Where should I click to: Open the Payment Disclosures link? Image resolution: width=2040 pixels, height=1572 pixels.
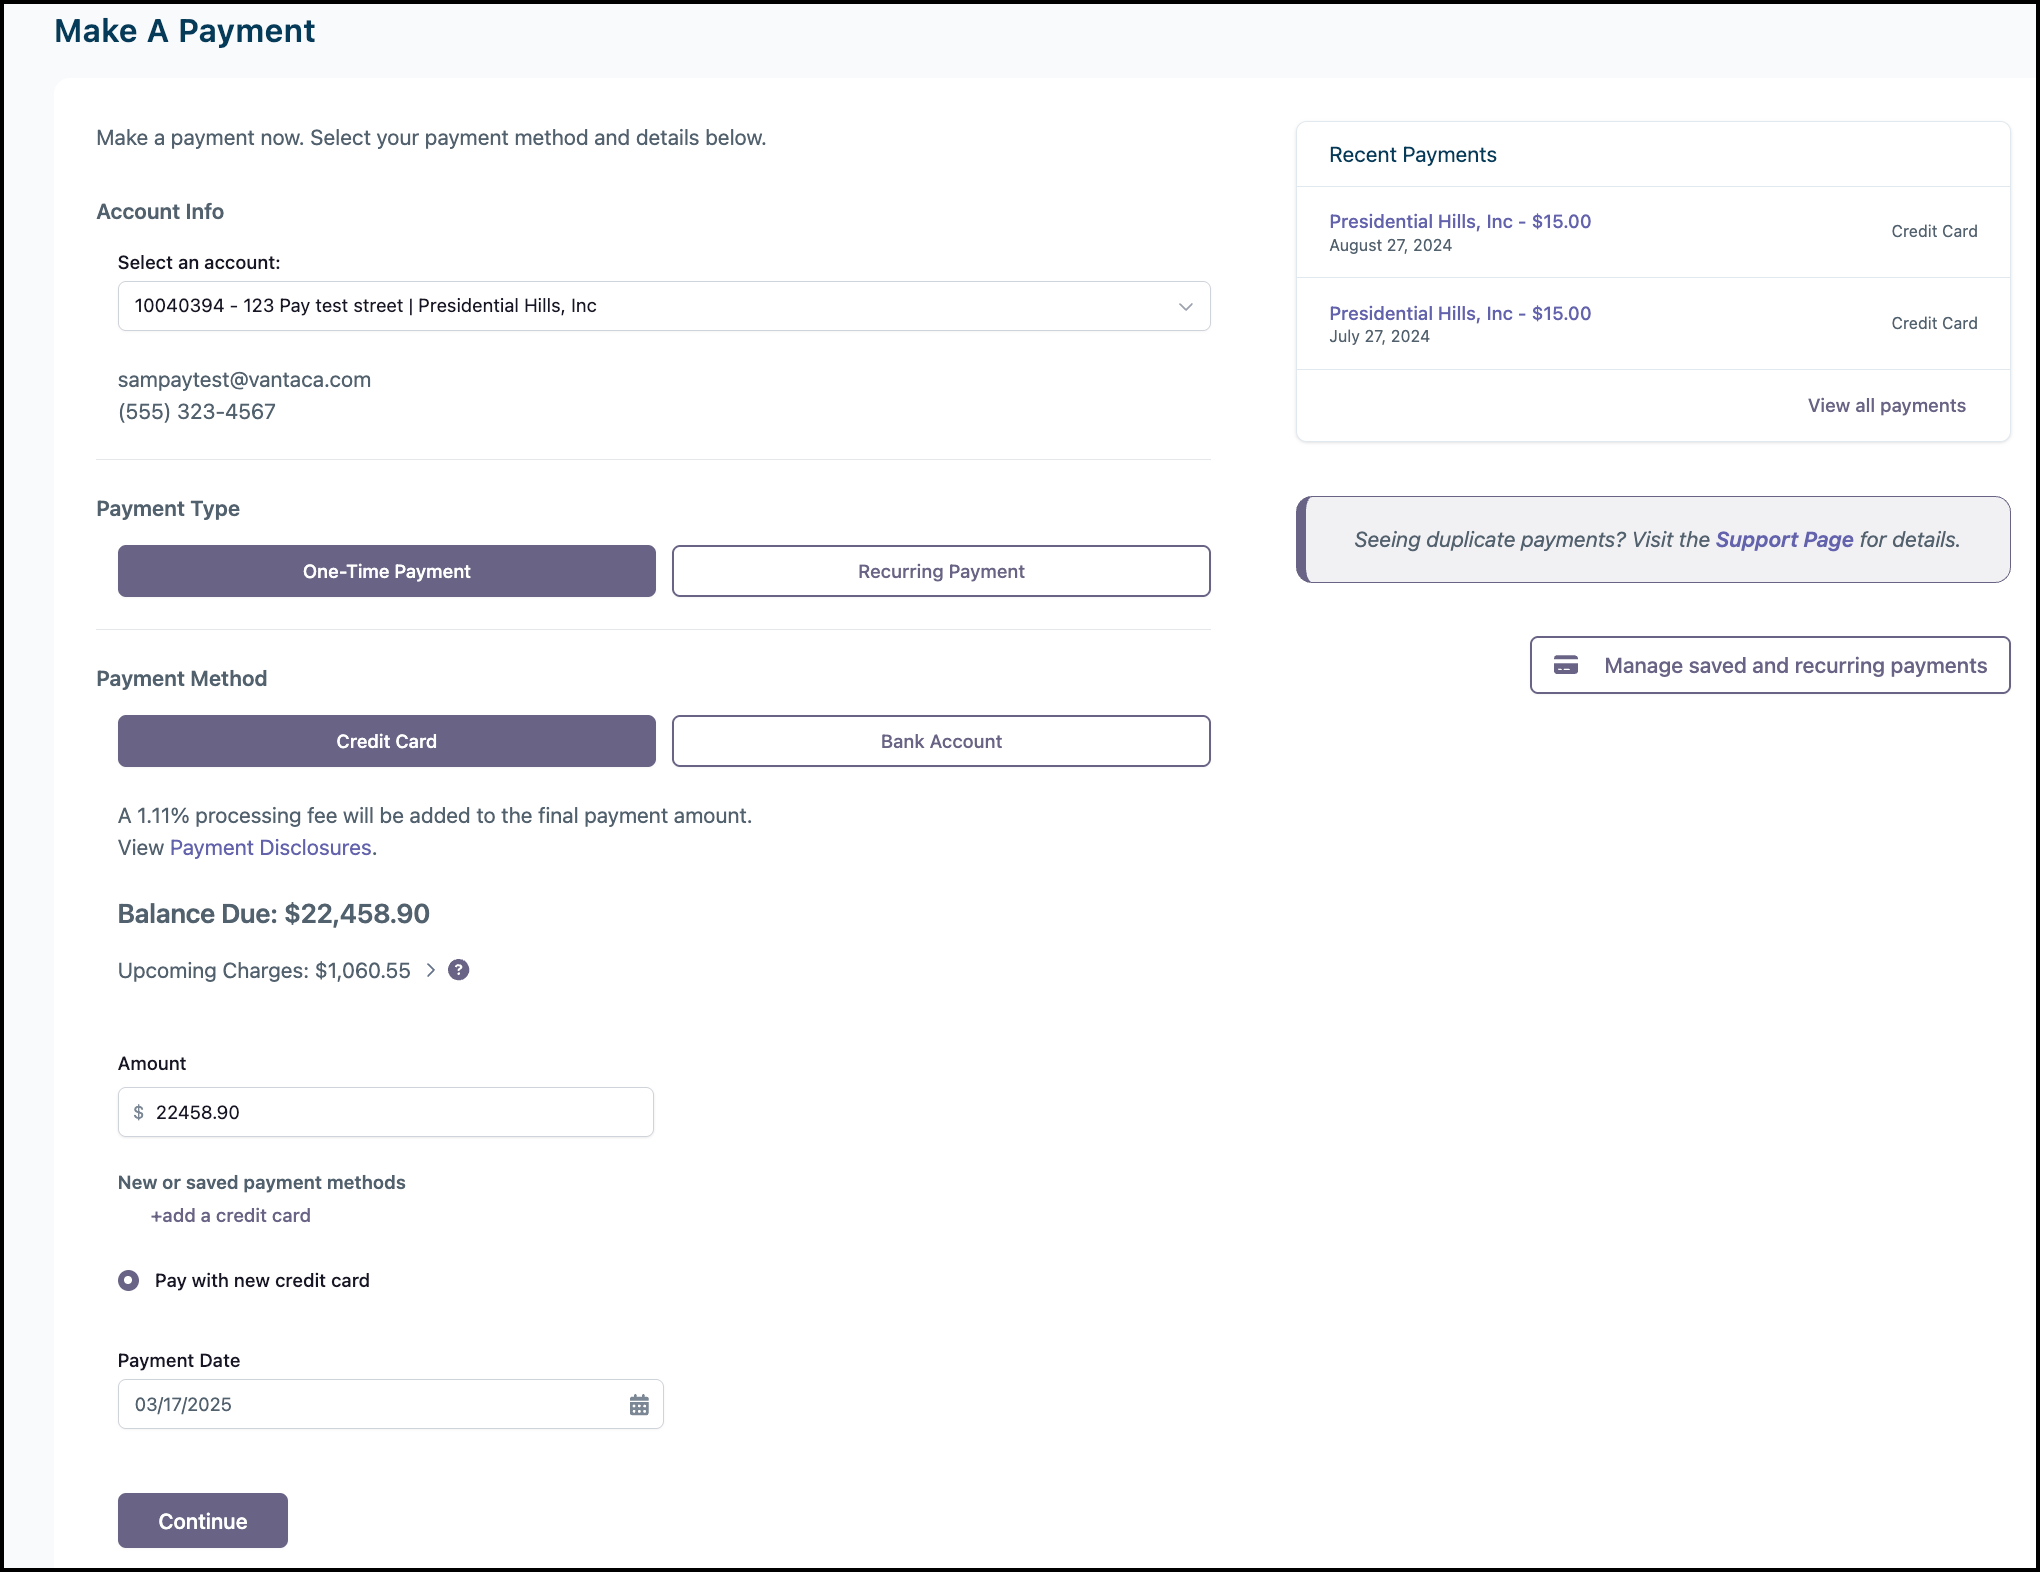(270, 848)
